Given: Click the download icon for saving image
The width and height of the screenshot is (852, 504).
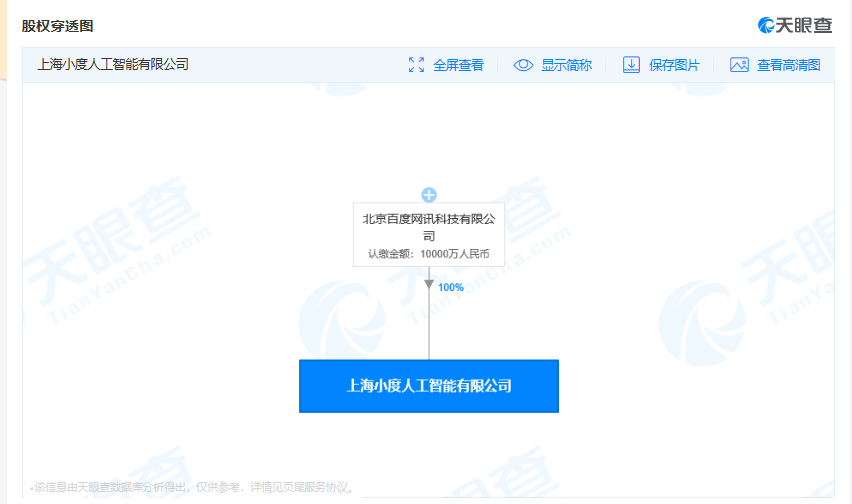Looking at the screenshot, I should 631,65.
